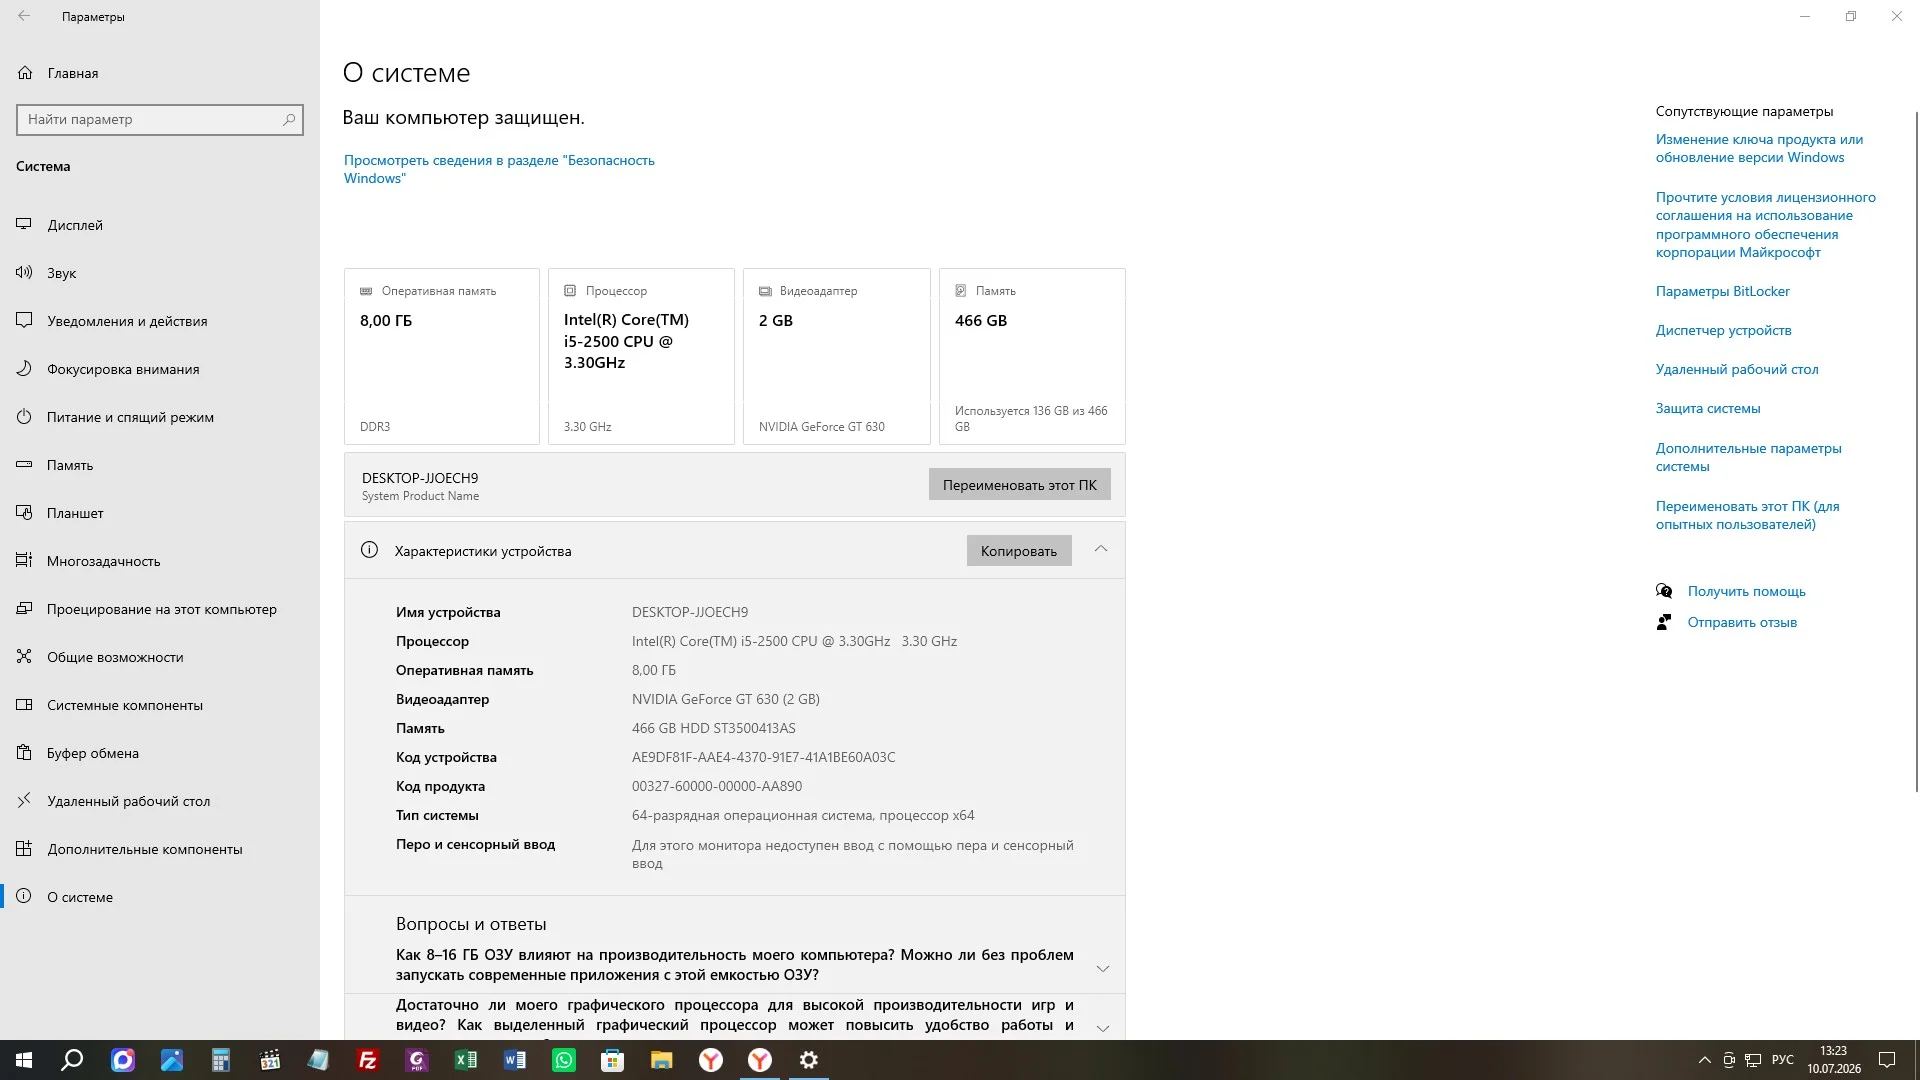Click the Копировать button for device specs
Viewport: 1920px width, 1080px height.
click(x=1019, y=551)
